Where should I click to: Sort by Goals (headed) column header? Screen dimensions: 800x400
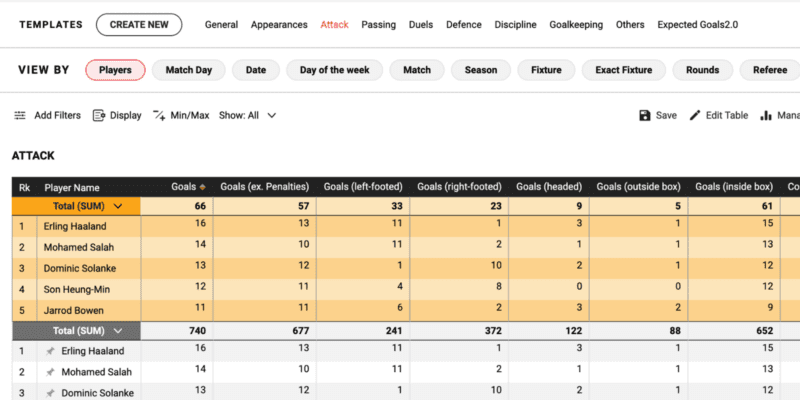[548, 187]
